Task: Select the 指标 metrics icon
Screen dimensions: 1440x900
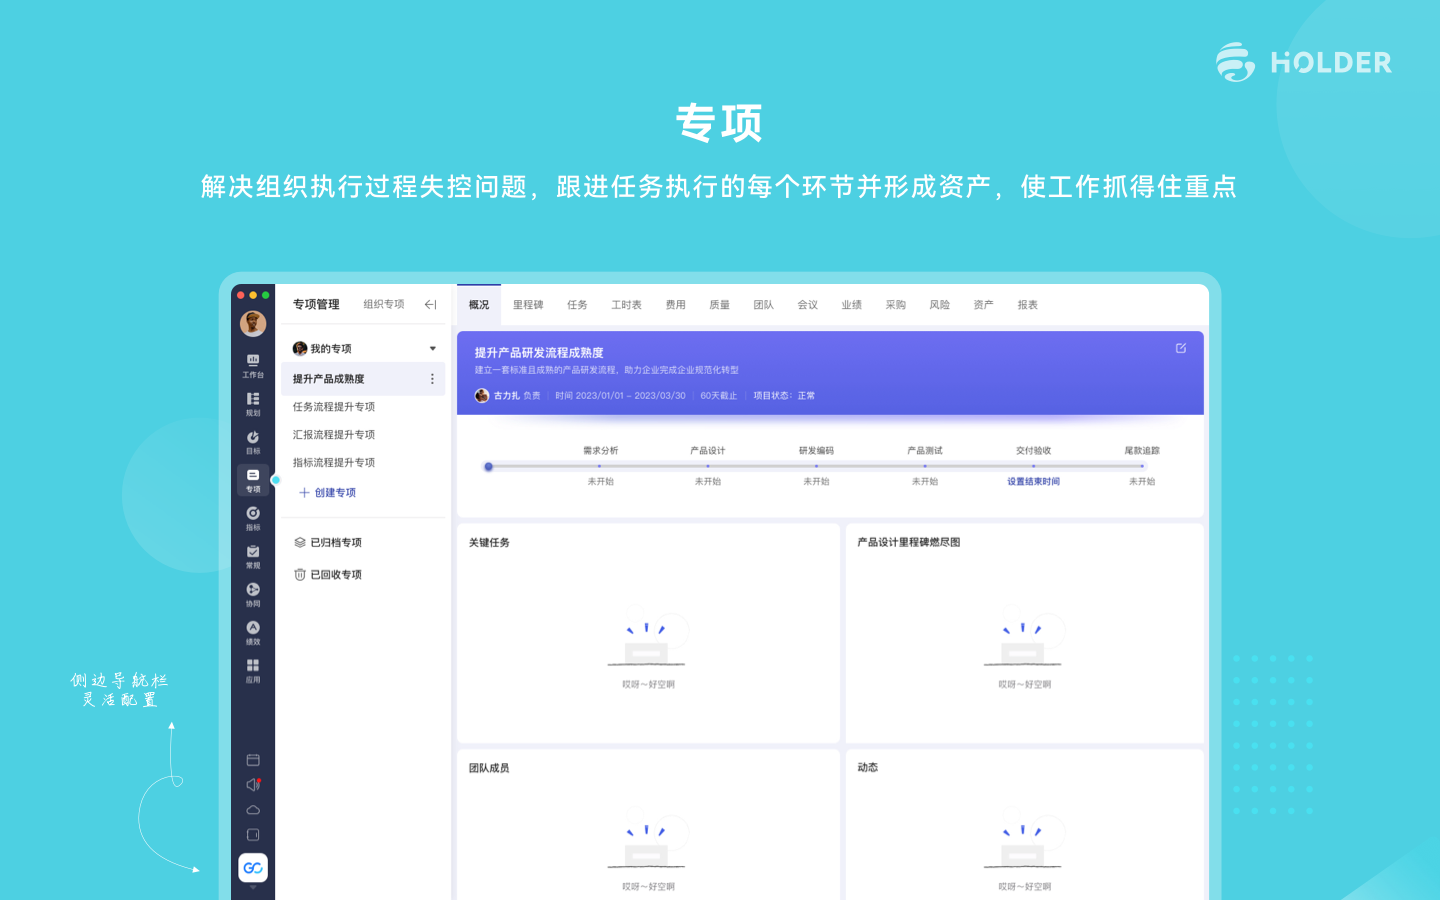Action: 253,516
